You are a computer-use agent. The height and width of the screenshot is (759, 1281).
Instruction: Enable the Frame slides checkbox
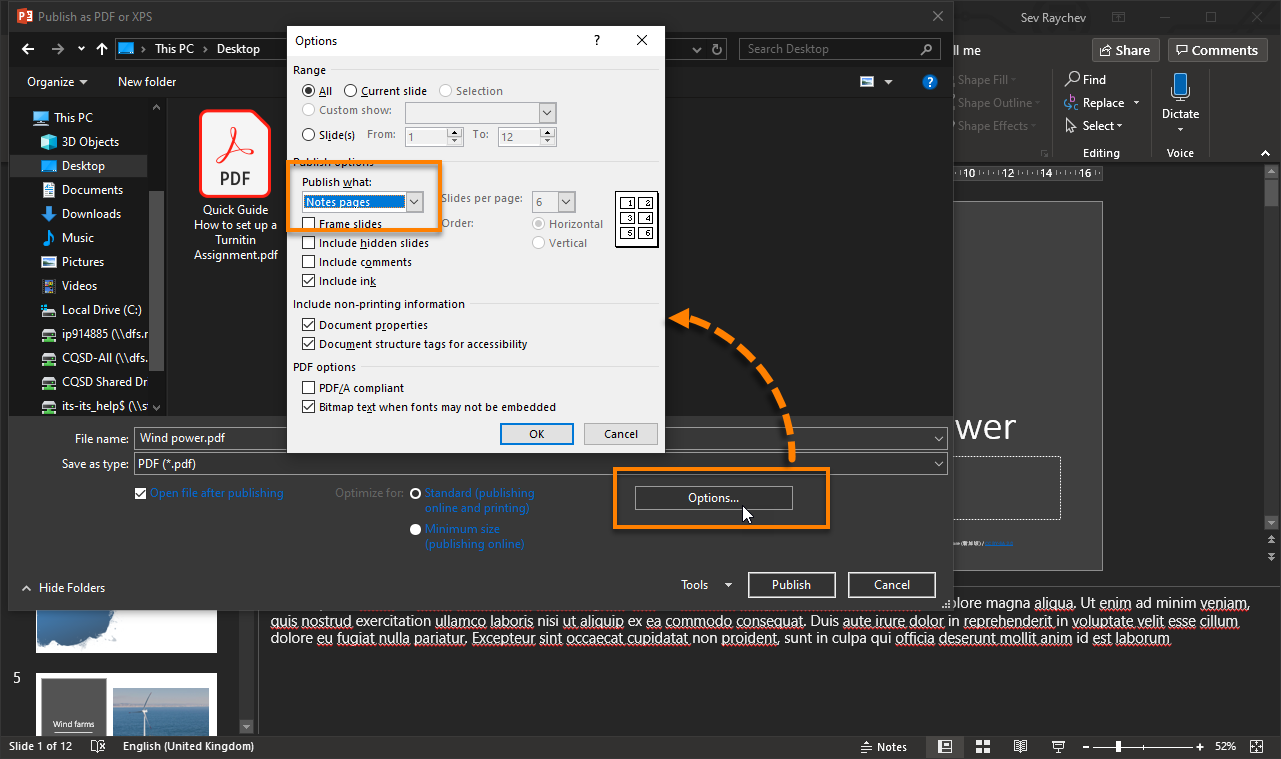coord(309,224)
